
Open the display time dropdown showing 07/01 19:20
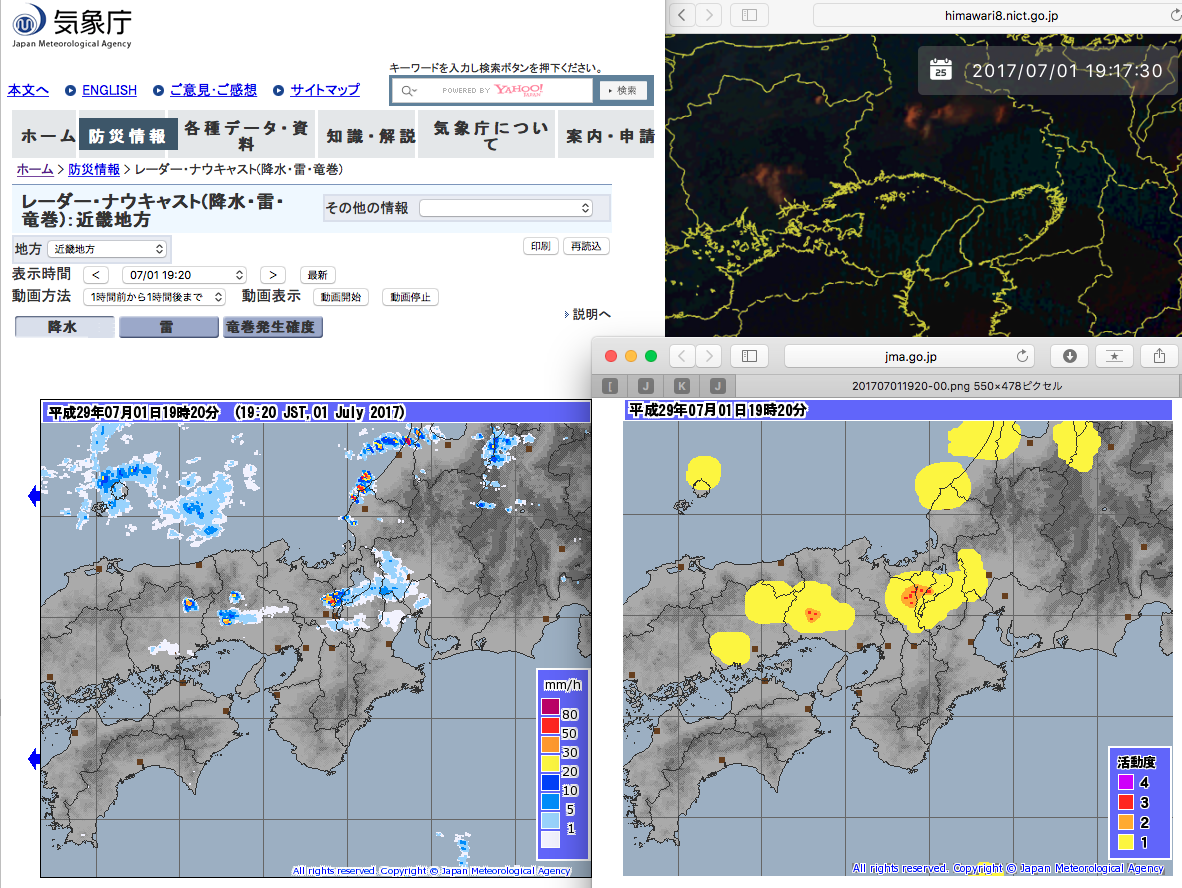[184, 275]
